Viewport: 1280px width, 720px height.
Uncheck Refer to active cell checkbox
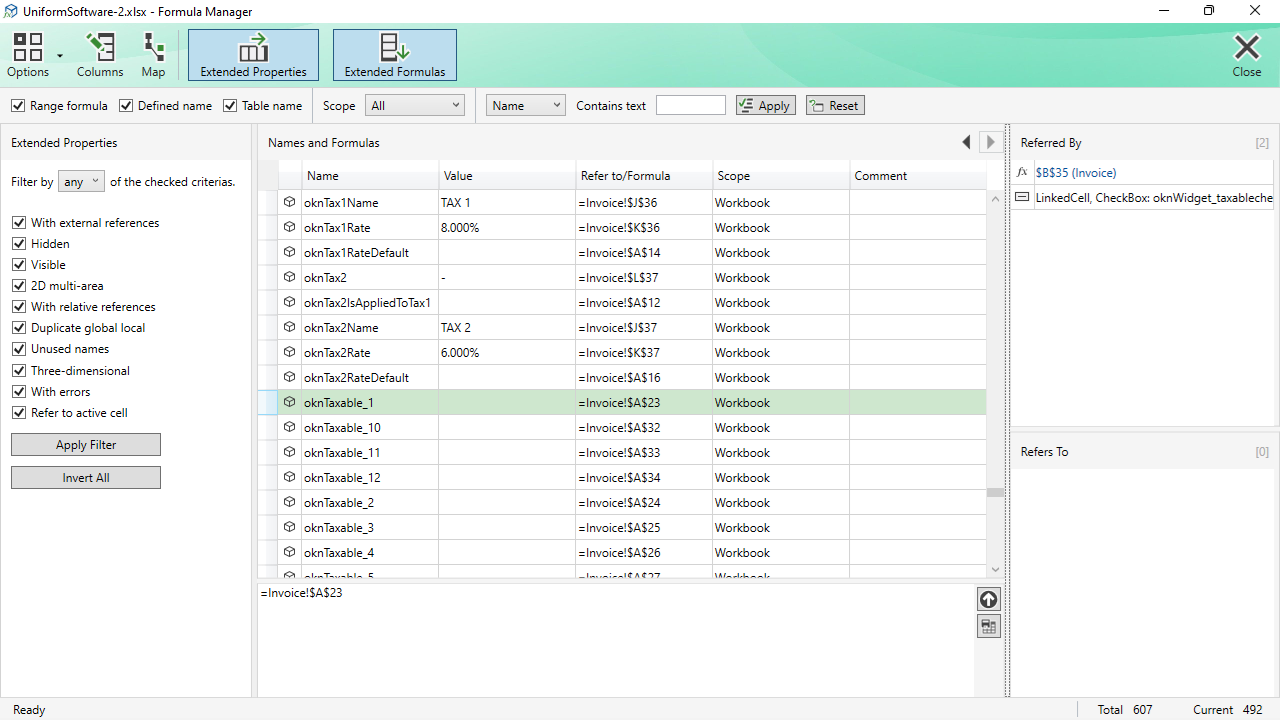click(x=18, y=413)
